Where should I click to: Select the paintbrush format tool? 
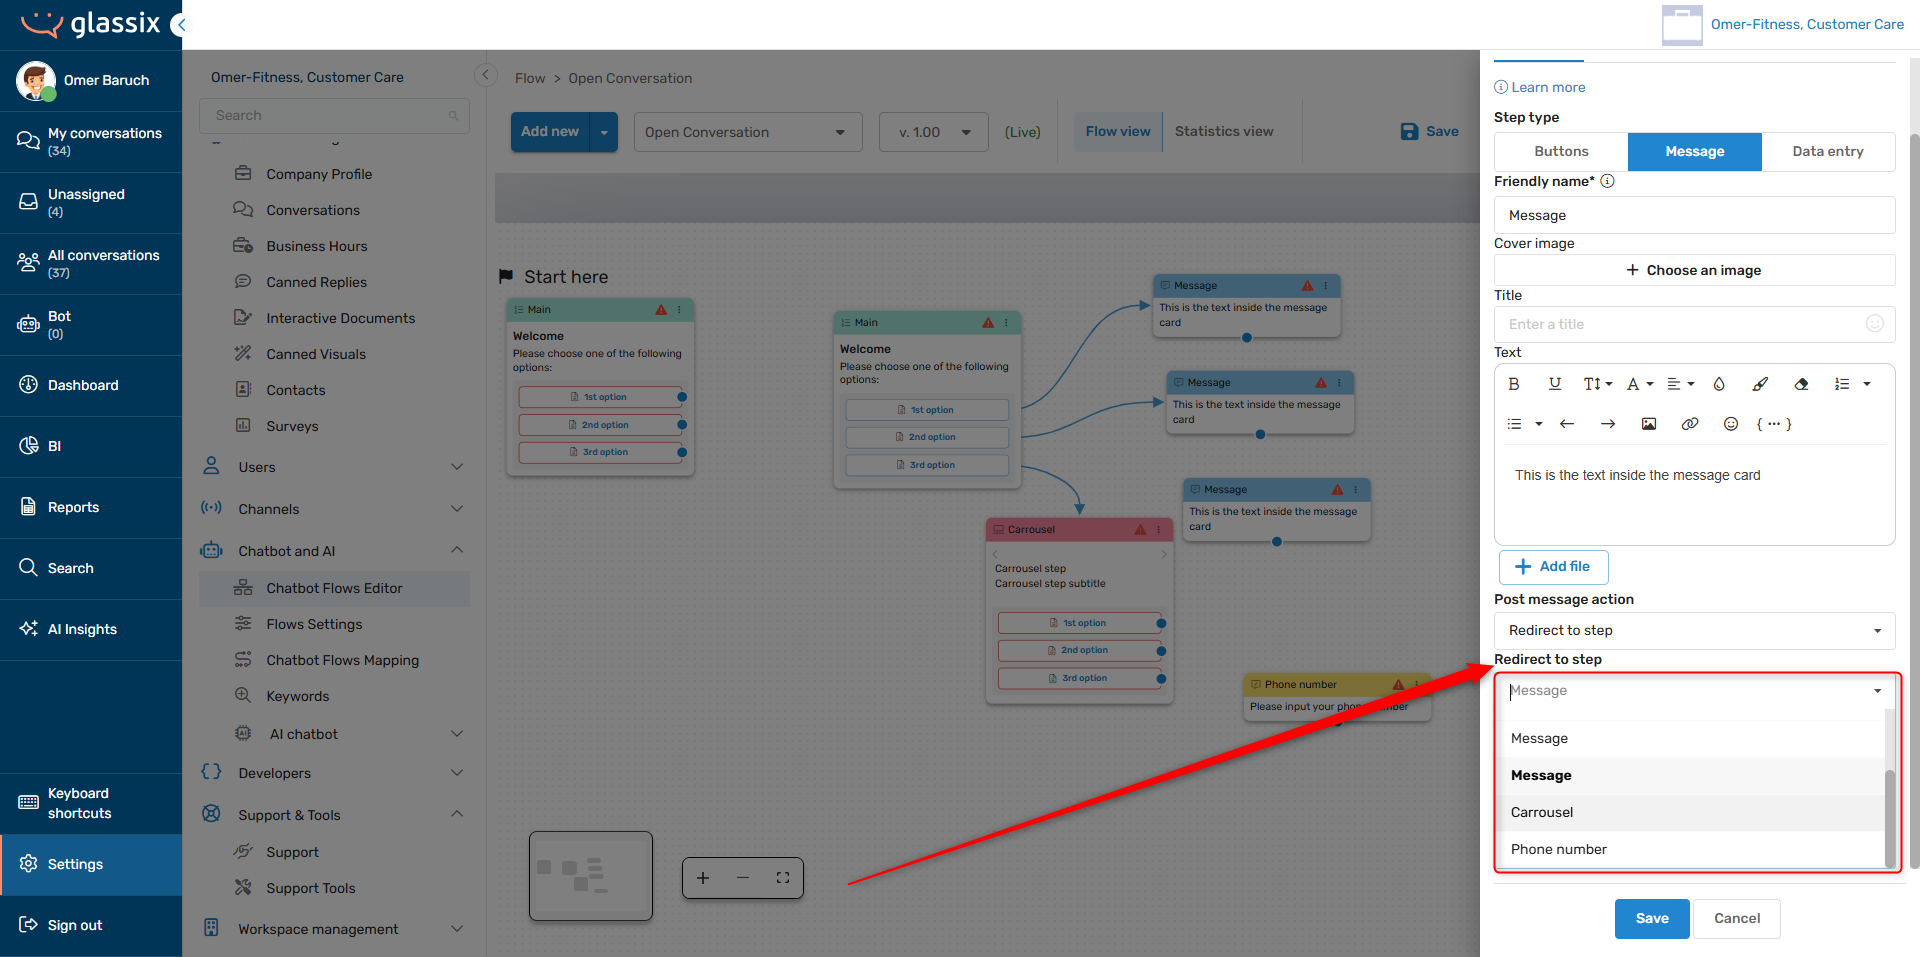click(x=1760, y=384)
